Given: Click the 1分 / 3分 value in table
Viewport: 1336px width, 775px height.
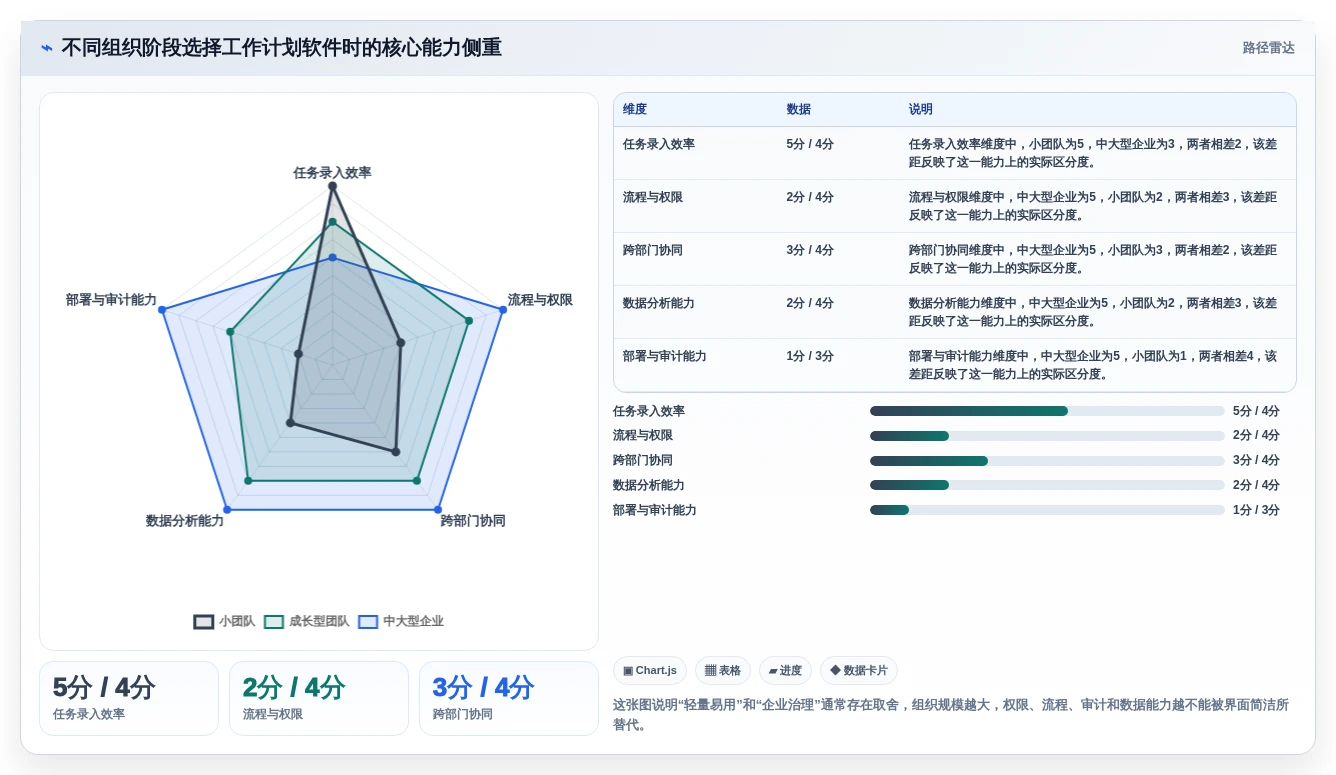Looking at the screenshot, I should [x=810, y=356].
